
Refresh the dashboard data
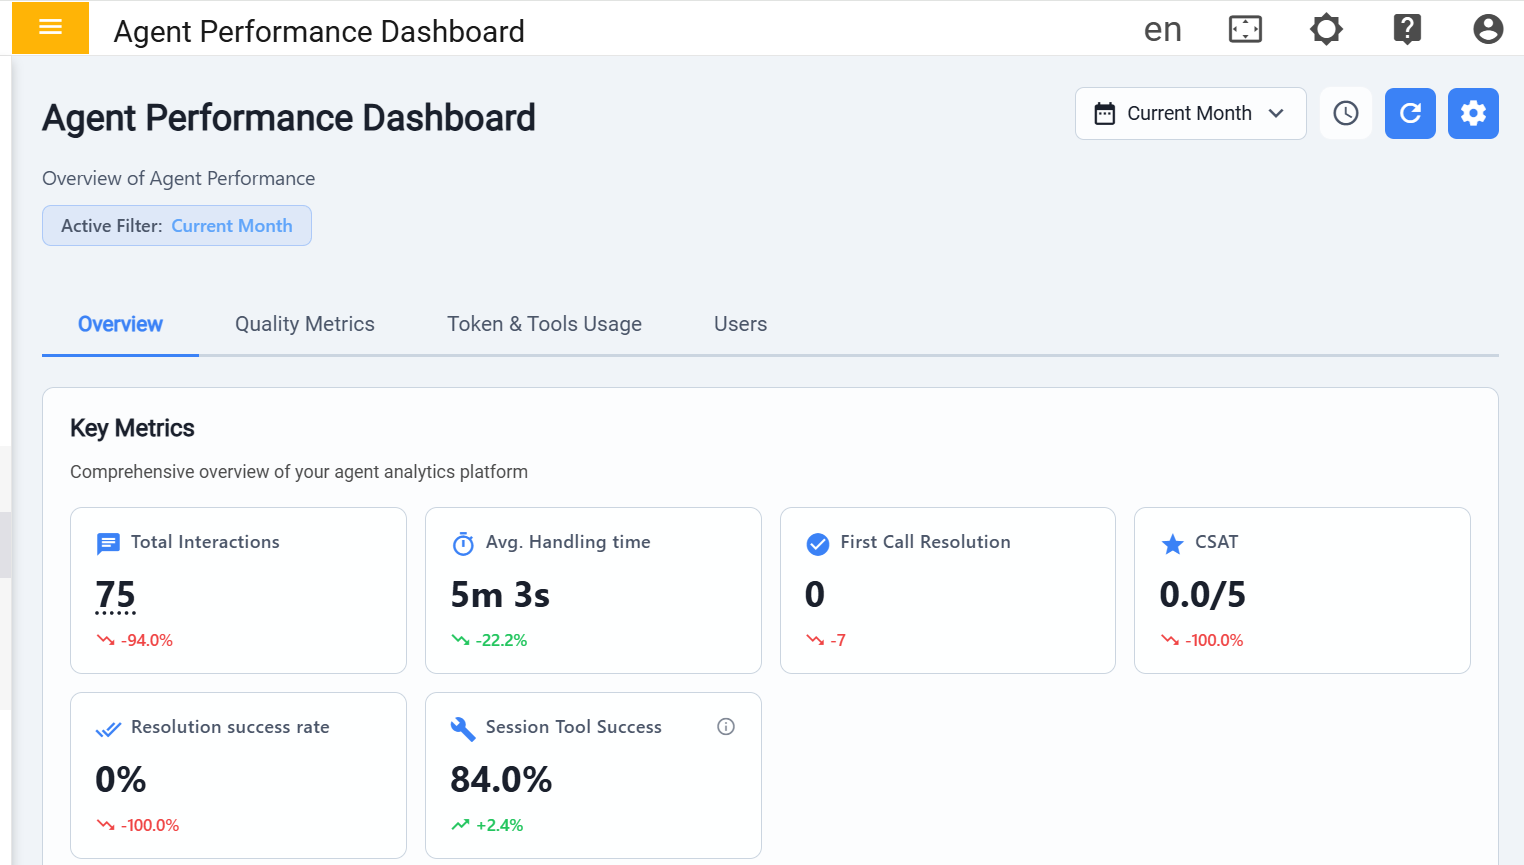[x=1410, y=113]
